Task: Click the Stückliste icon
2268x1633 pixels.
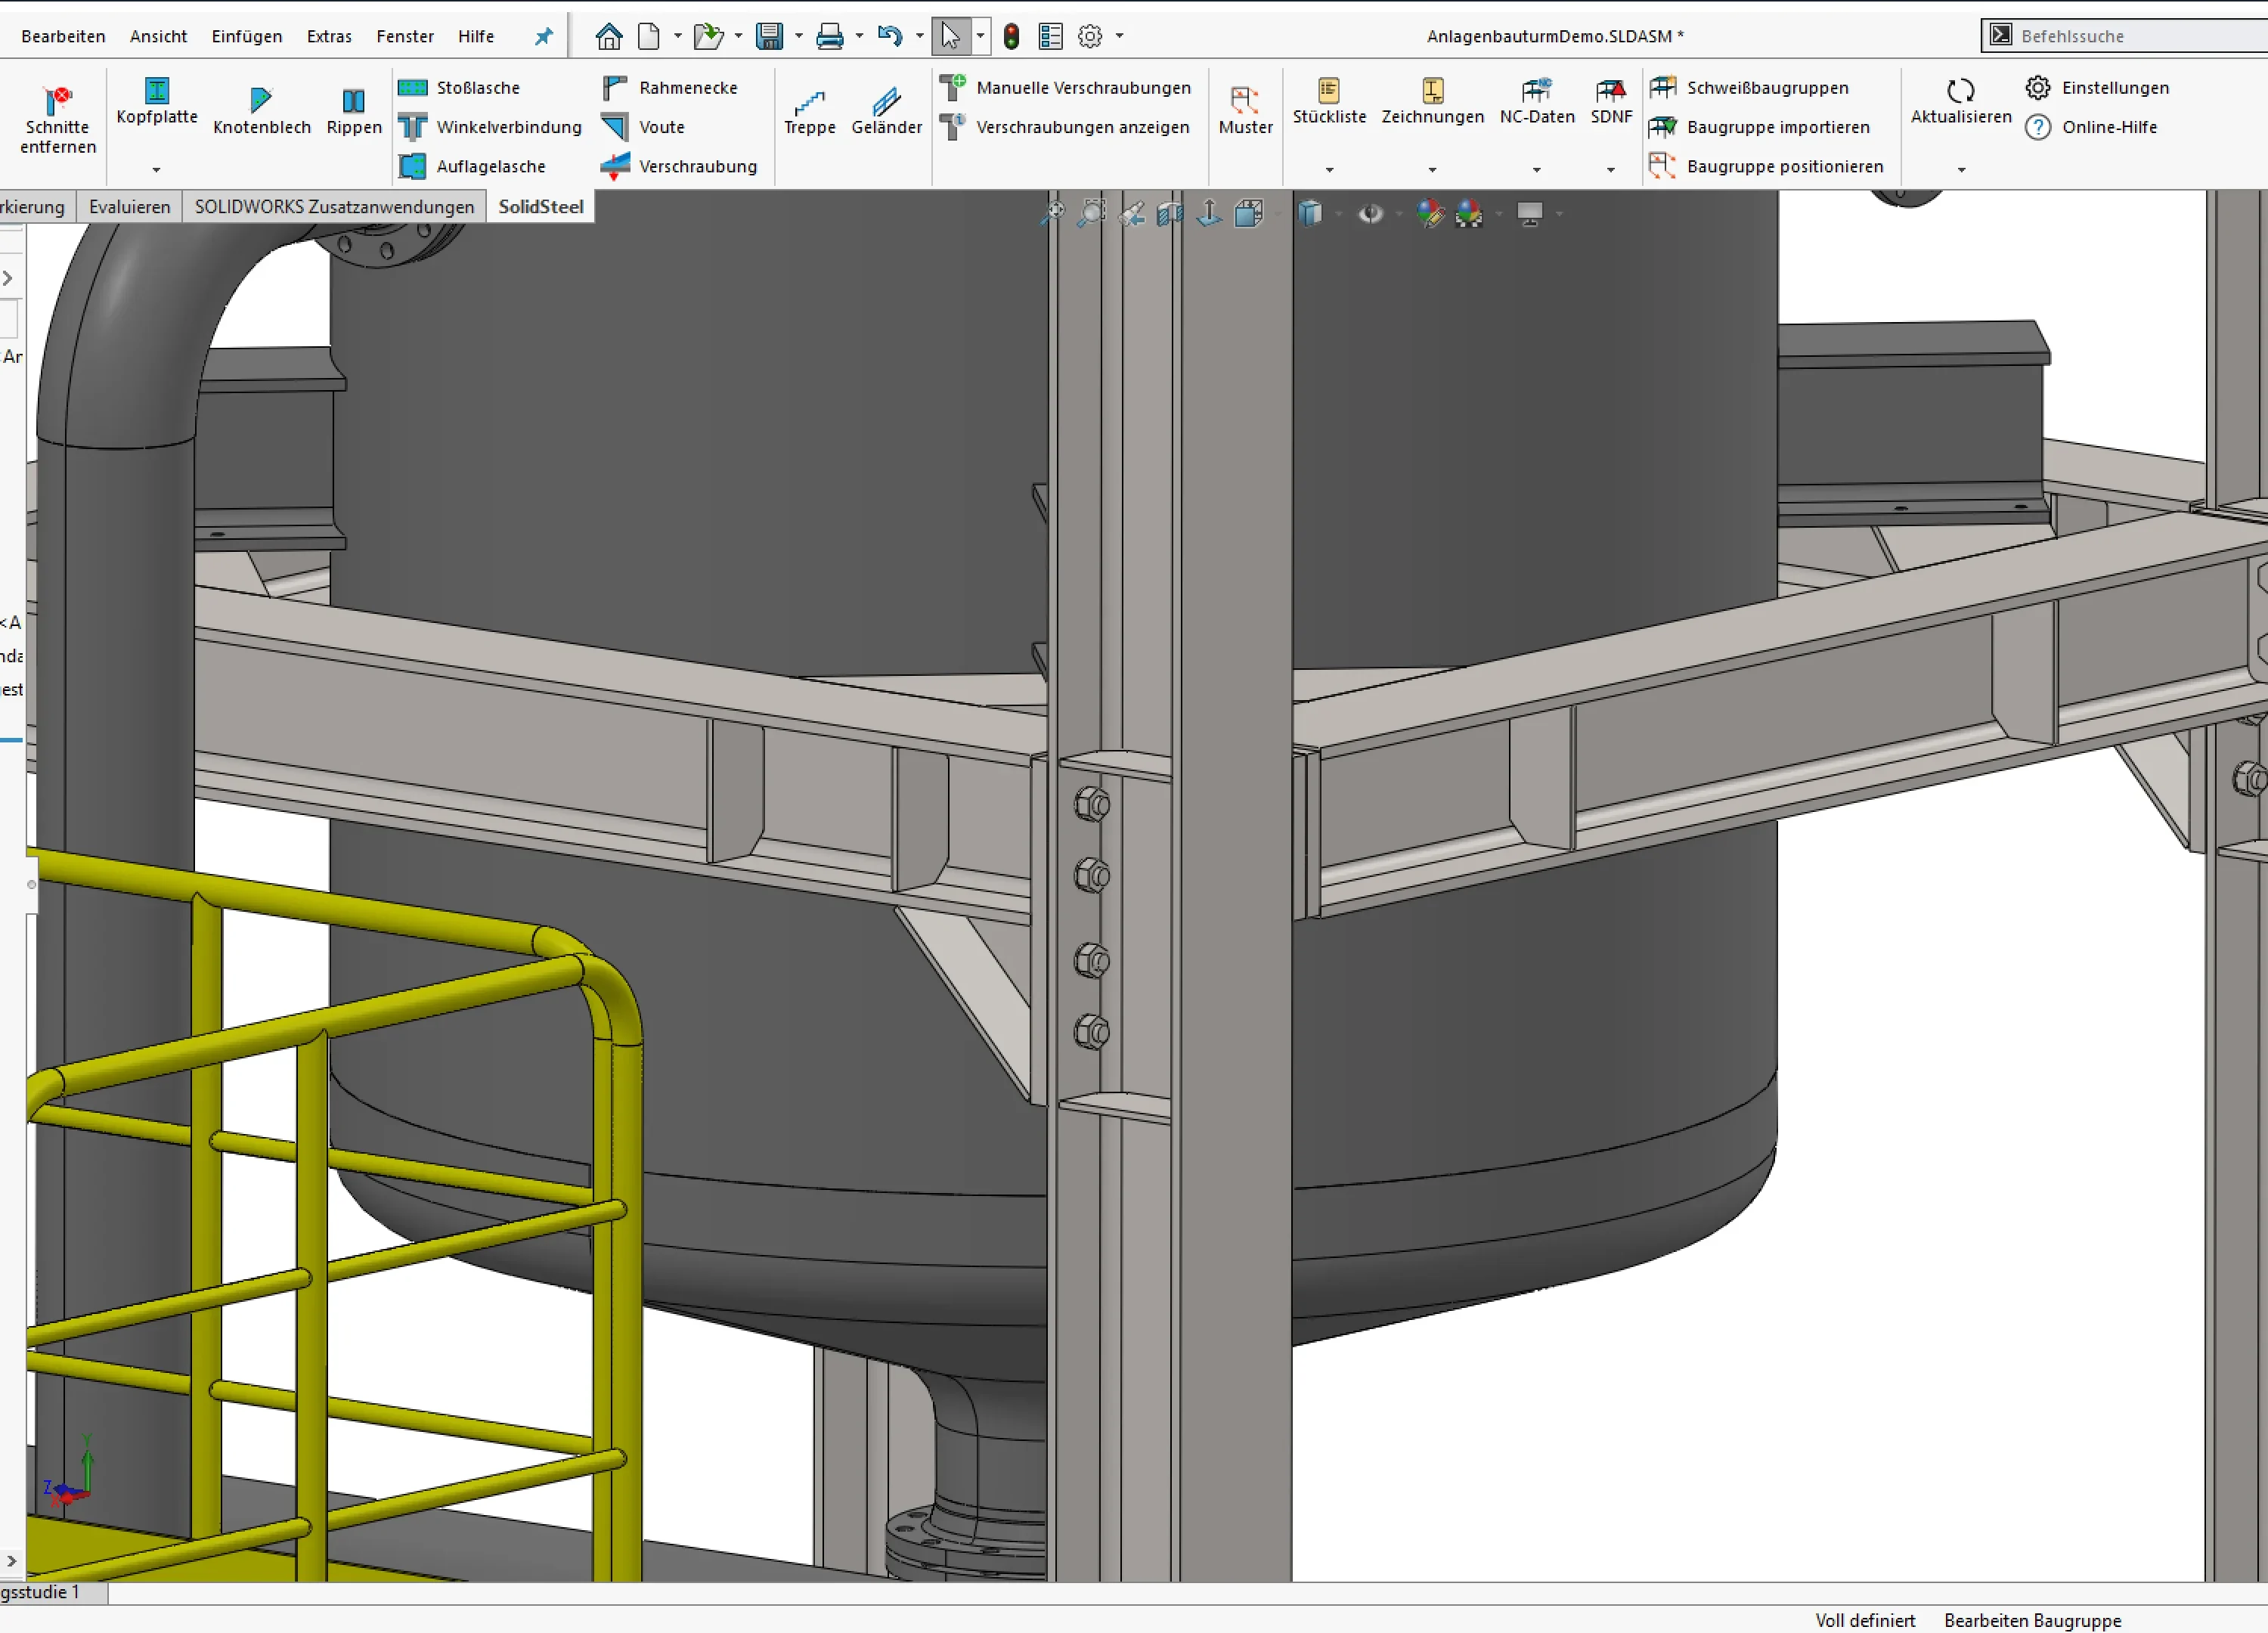Action: 1329,91
